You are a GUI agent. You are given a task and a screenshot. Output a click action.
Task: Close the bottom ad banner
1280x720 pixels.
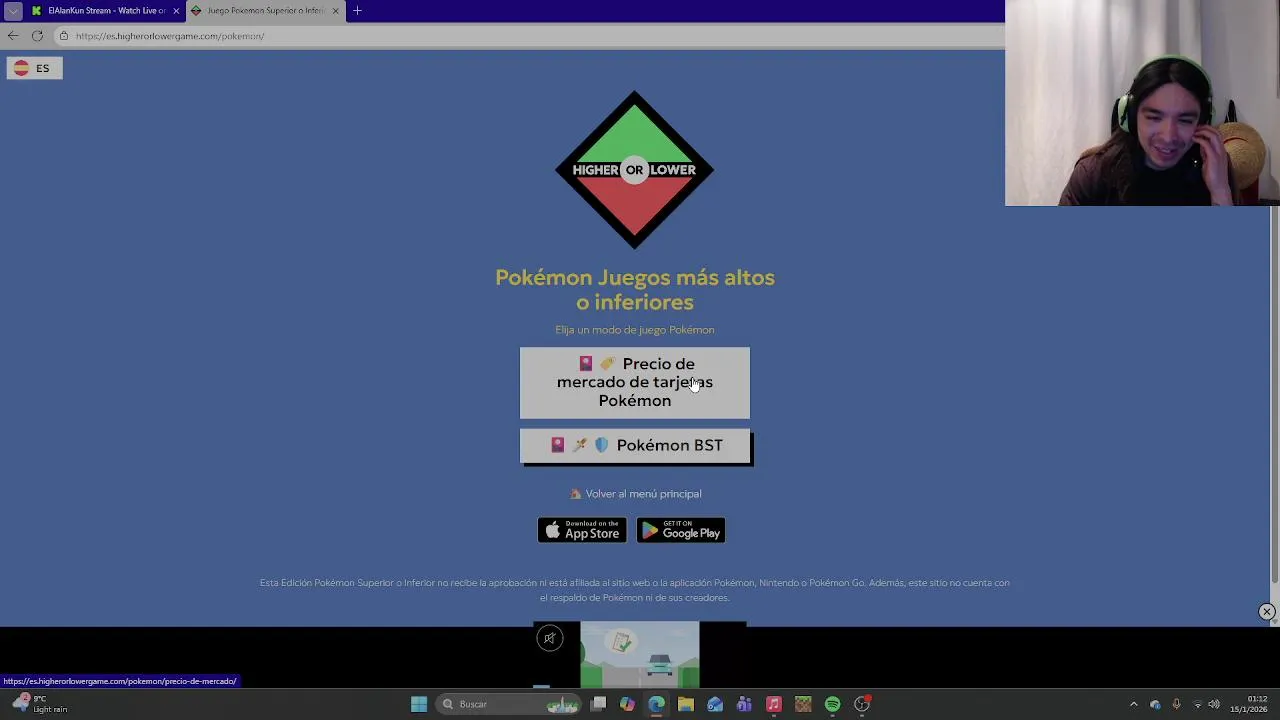coord(1266,611)
